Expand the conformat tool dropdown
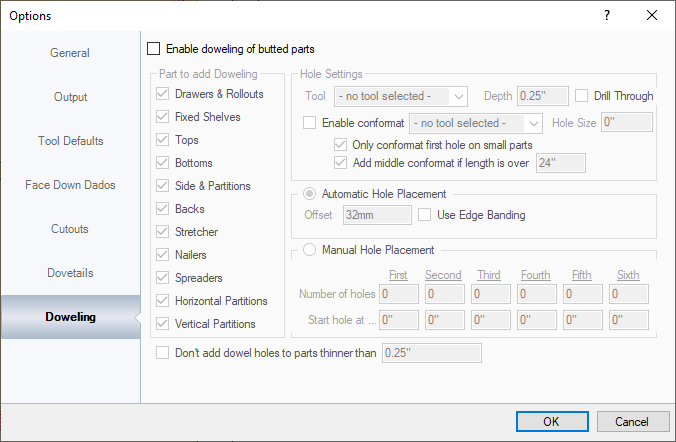676x442 pixels. (475, 123)
